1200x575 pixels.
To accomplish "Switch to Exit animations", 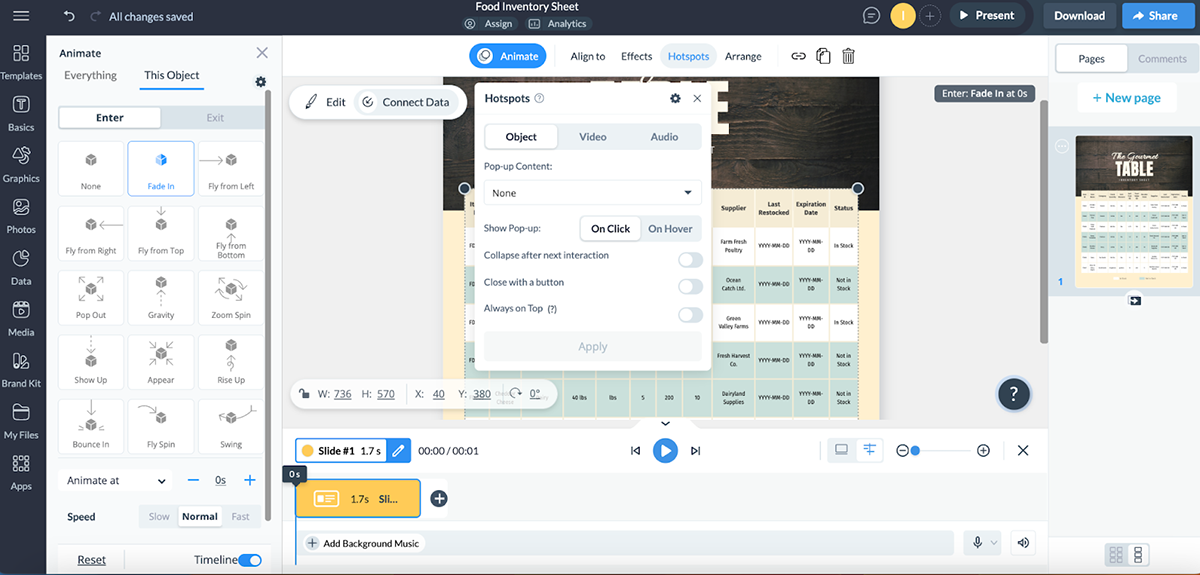I will point(215,118).
